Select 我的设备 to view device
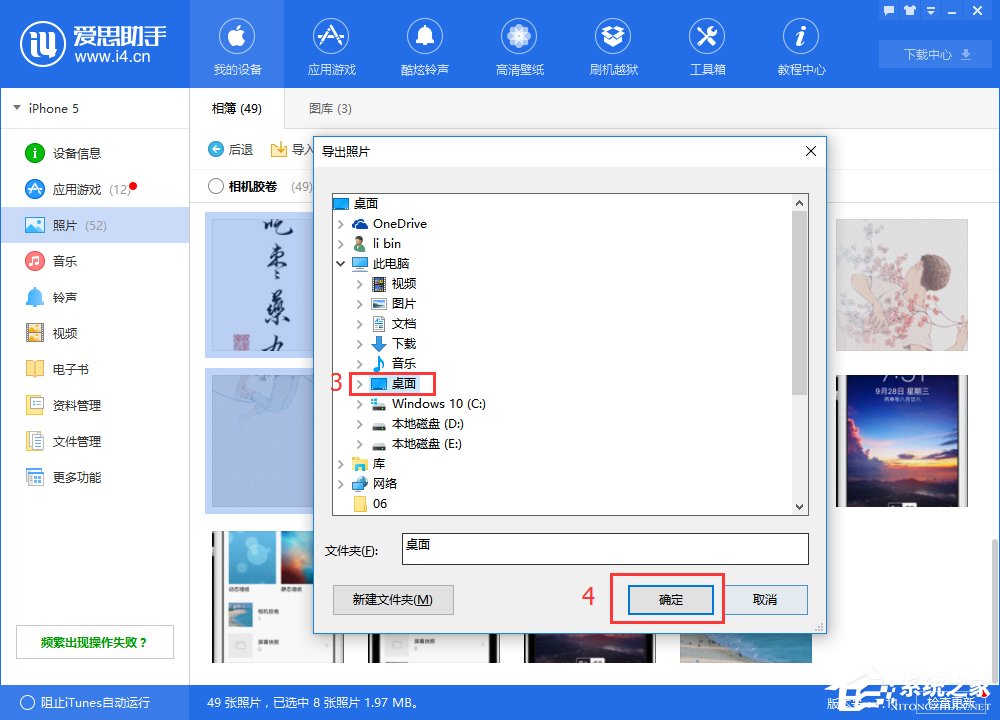This screenshot has width=1000, height=720. tap(237, 45)
